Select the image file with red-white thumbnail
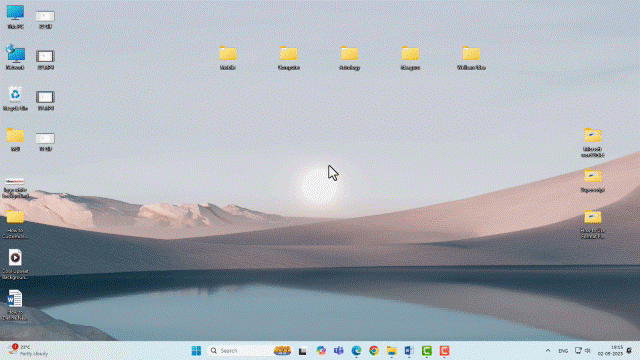 pos(15,188)
